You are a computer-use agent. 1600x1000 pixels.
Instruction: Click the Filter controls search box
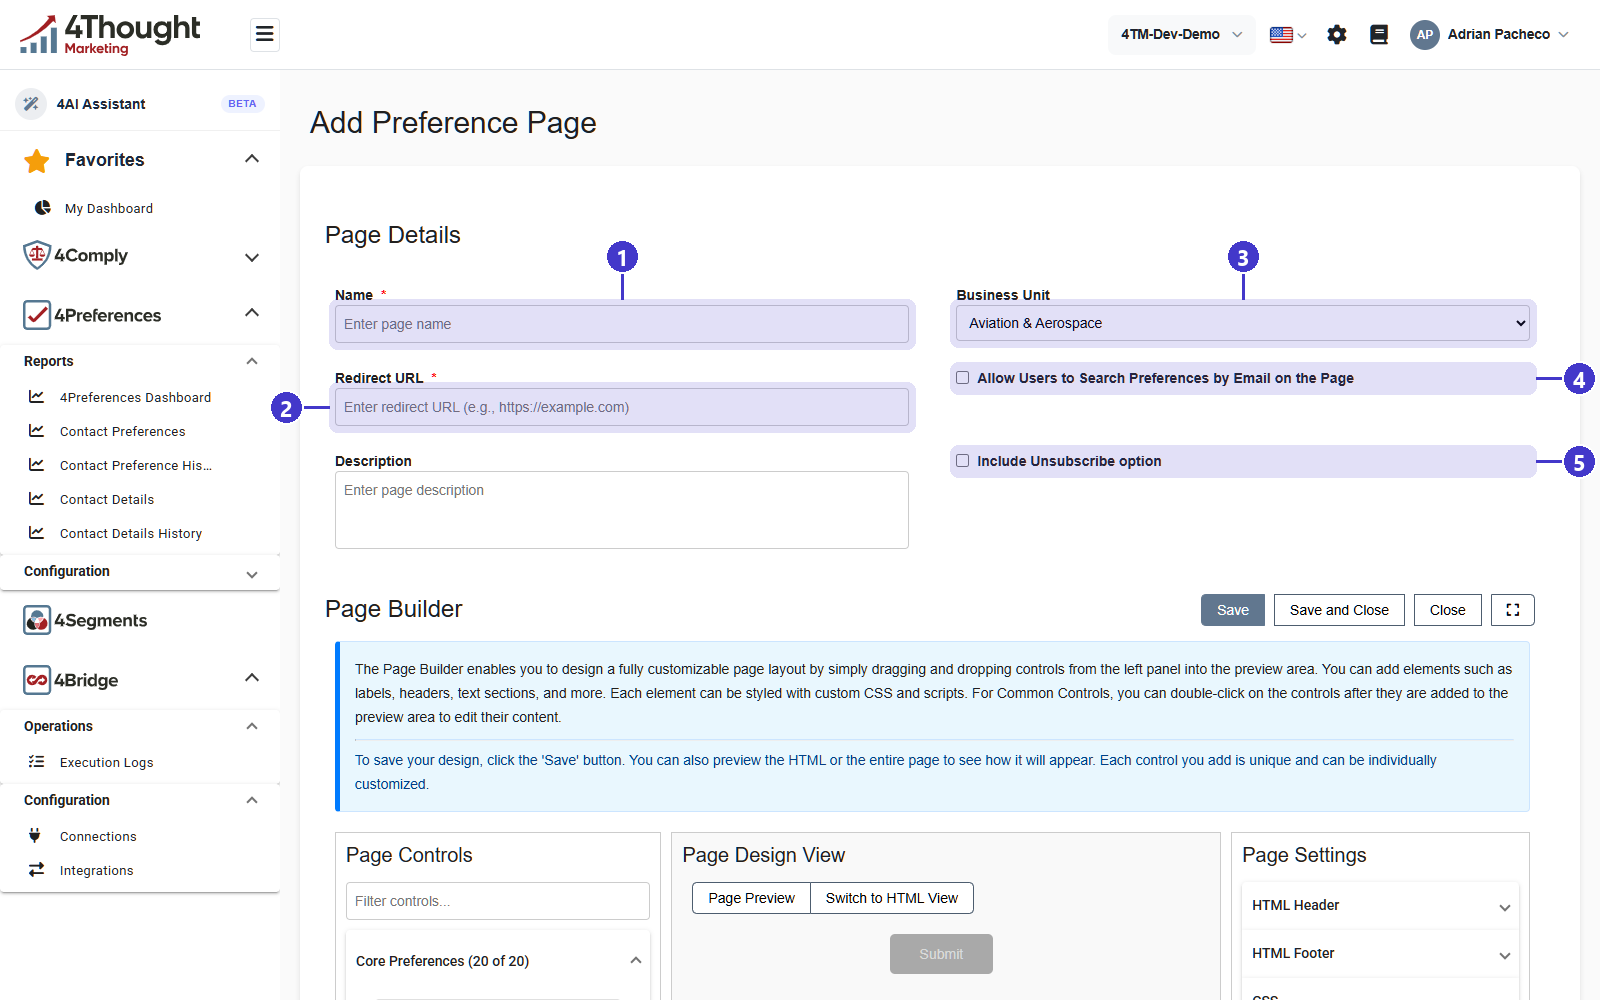point(498,901)
